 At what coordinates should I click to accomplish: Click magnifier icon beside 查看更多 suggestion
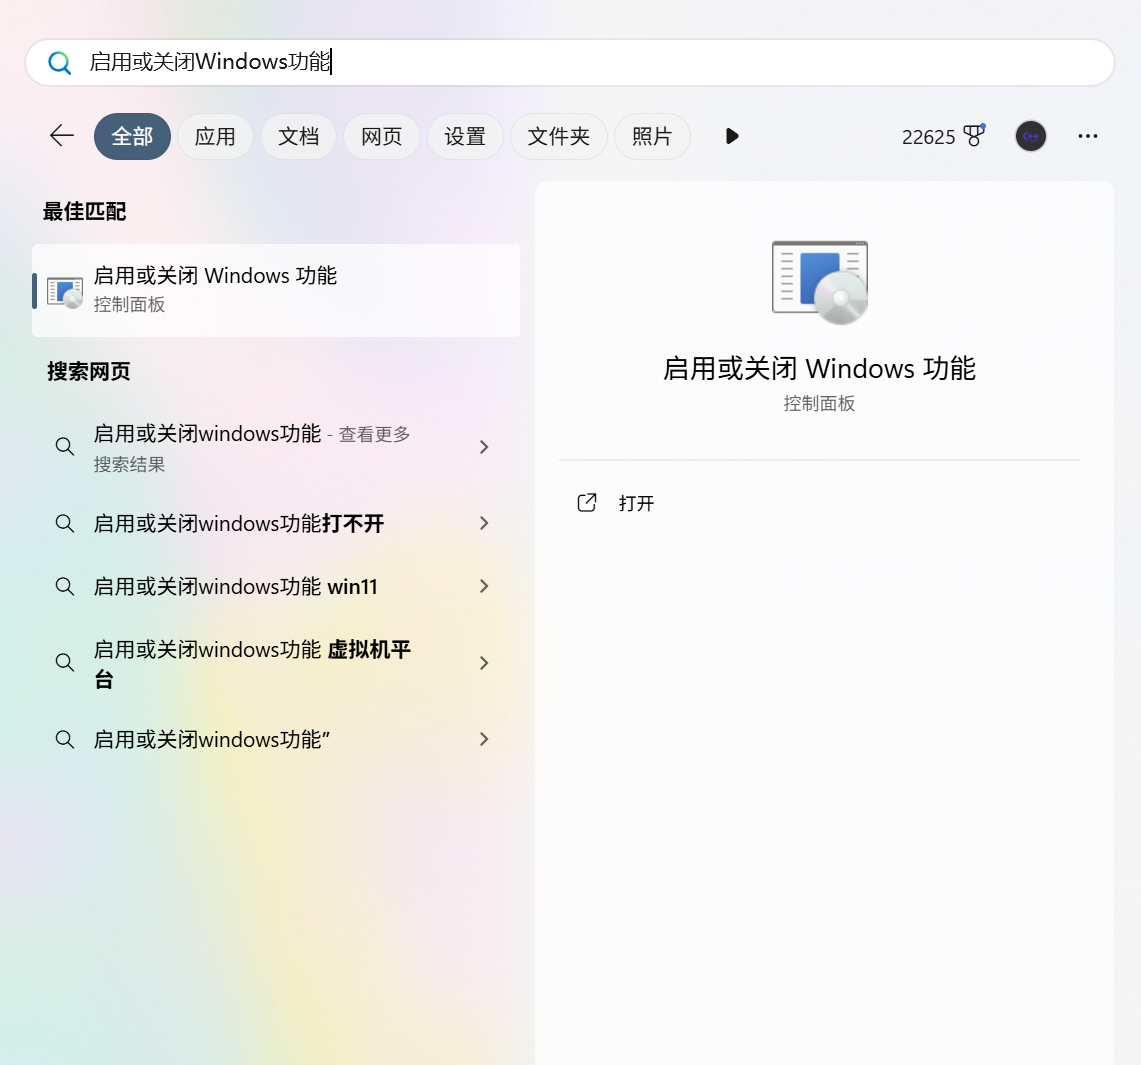point(65,447)
